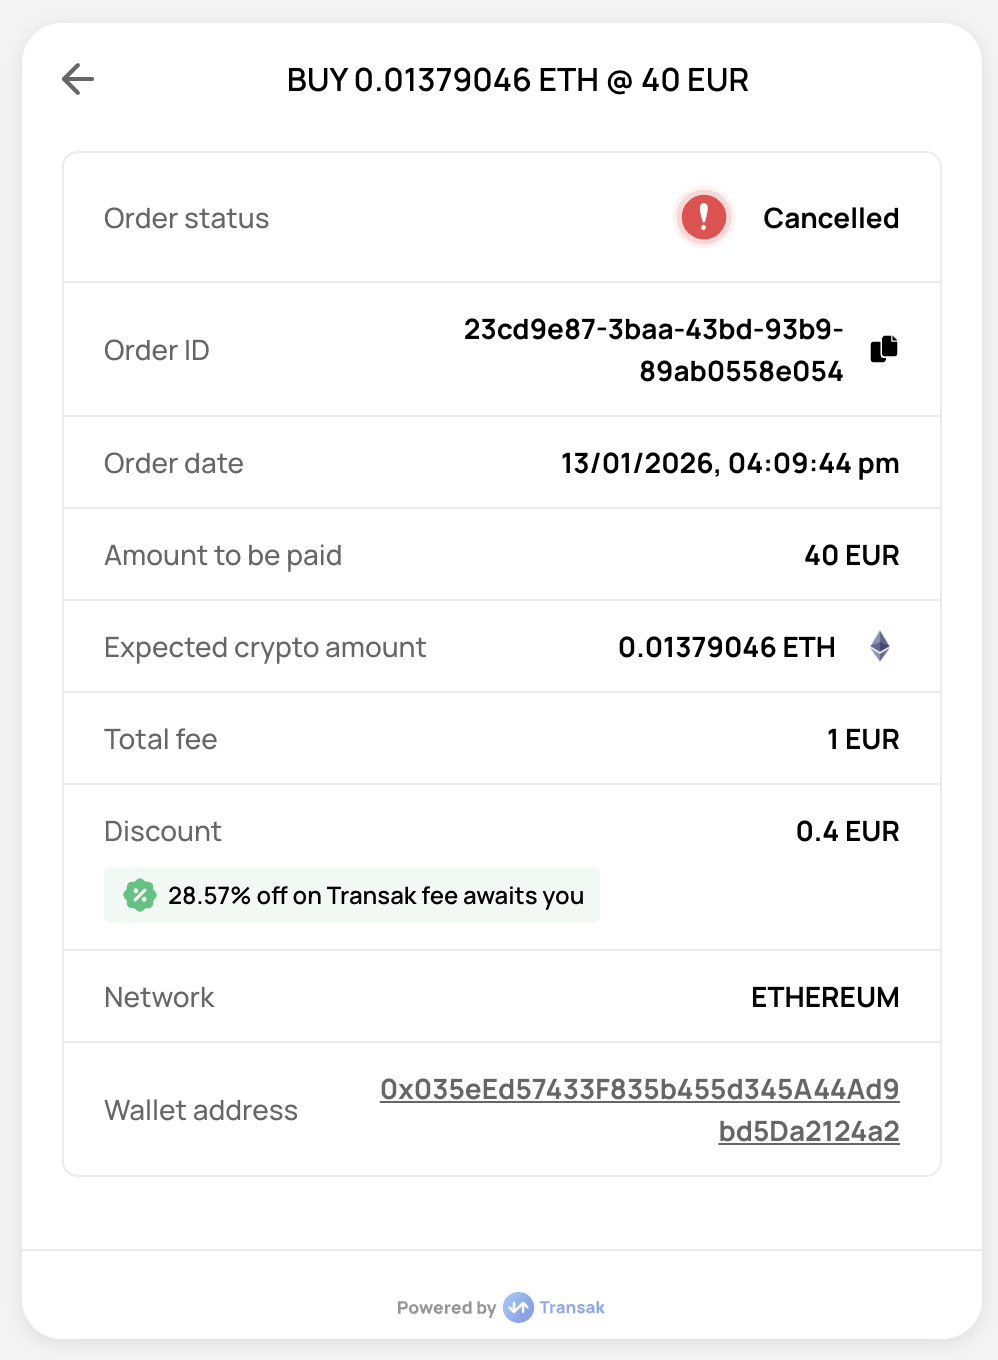Click the "Cancelled" status text
This screenshot has width=998, height=1360.
[831, 218]
